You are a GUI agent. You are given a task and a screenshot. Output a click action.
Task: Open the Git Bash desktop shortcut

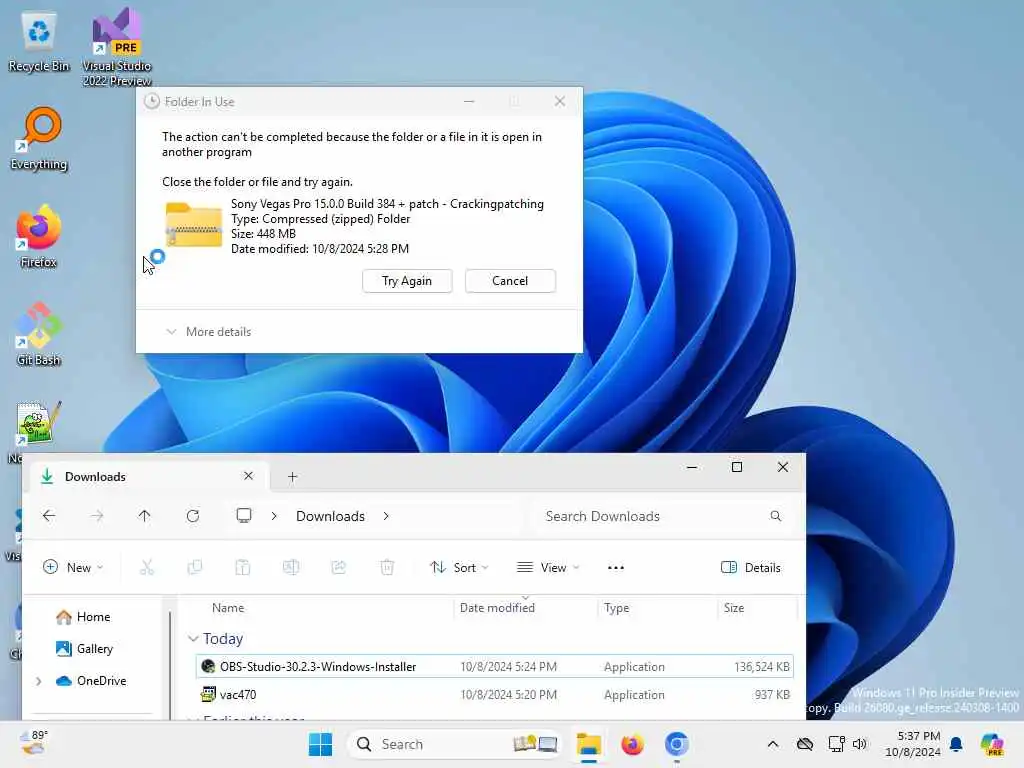[x=39, y=334]
